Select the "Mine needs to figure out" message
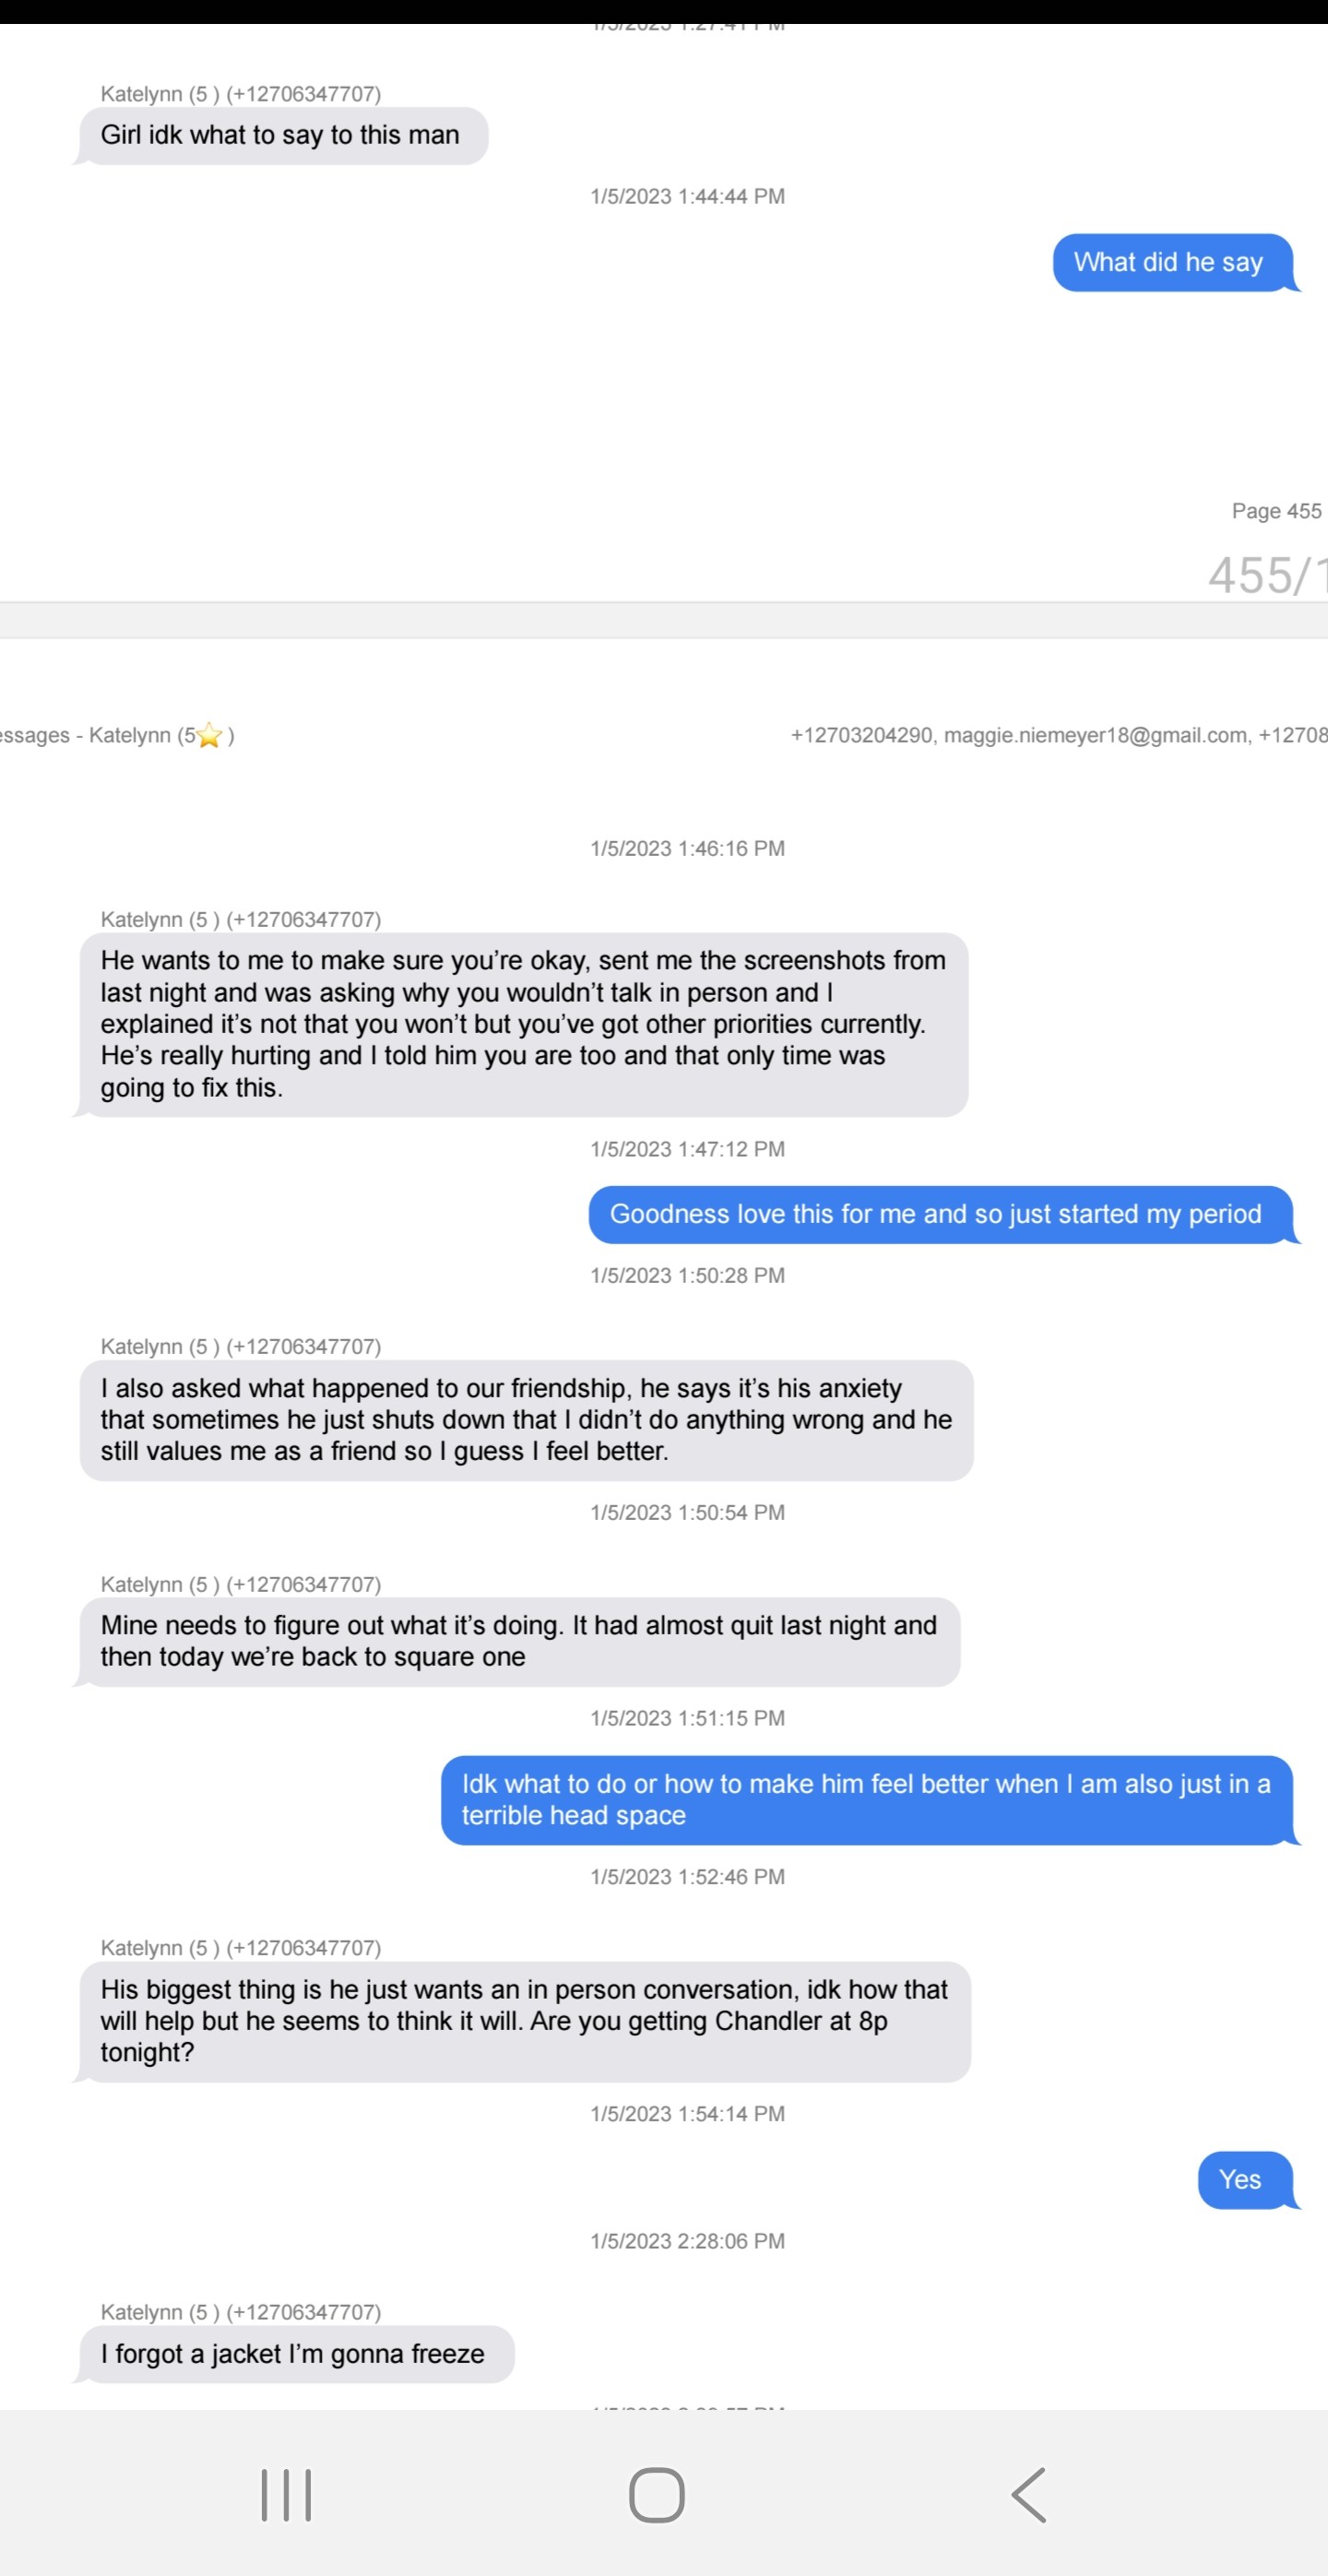Image resolution: width=1328 pixels, height=2576 pixels. coord(518,1640)
